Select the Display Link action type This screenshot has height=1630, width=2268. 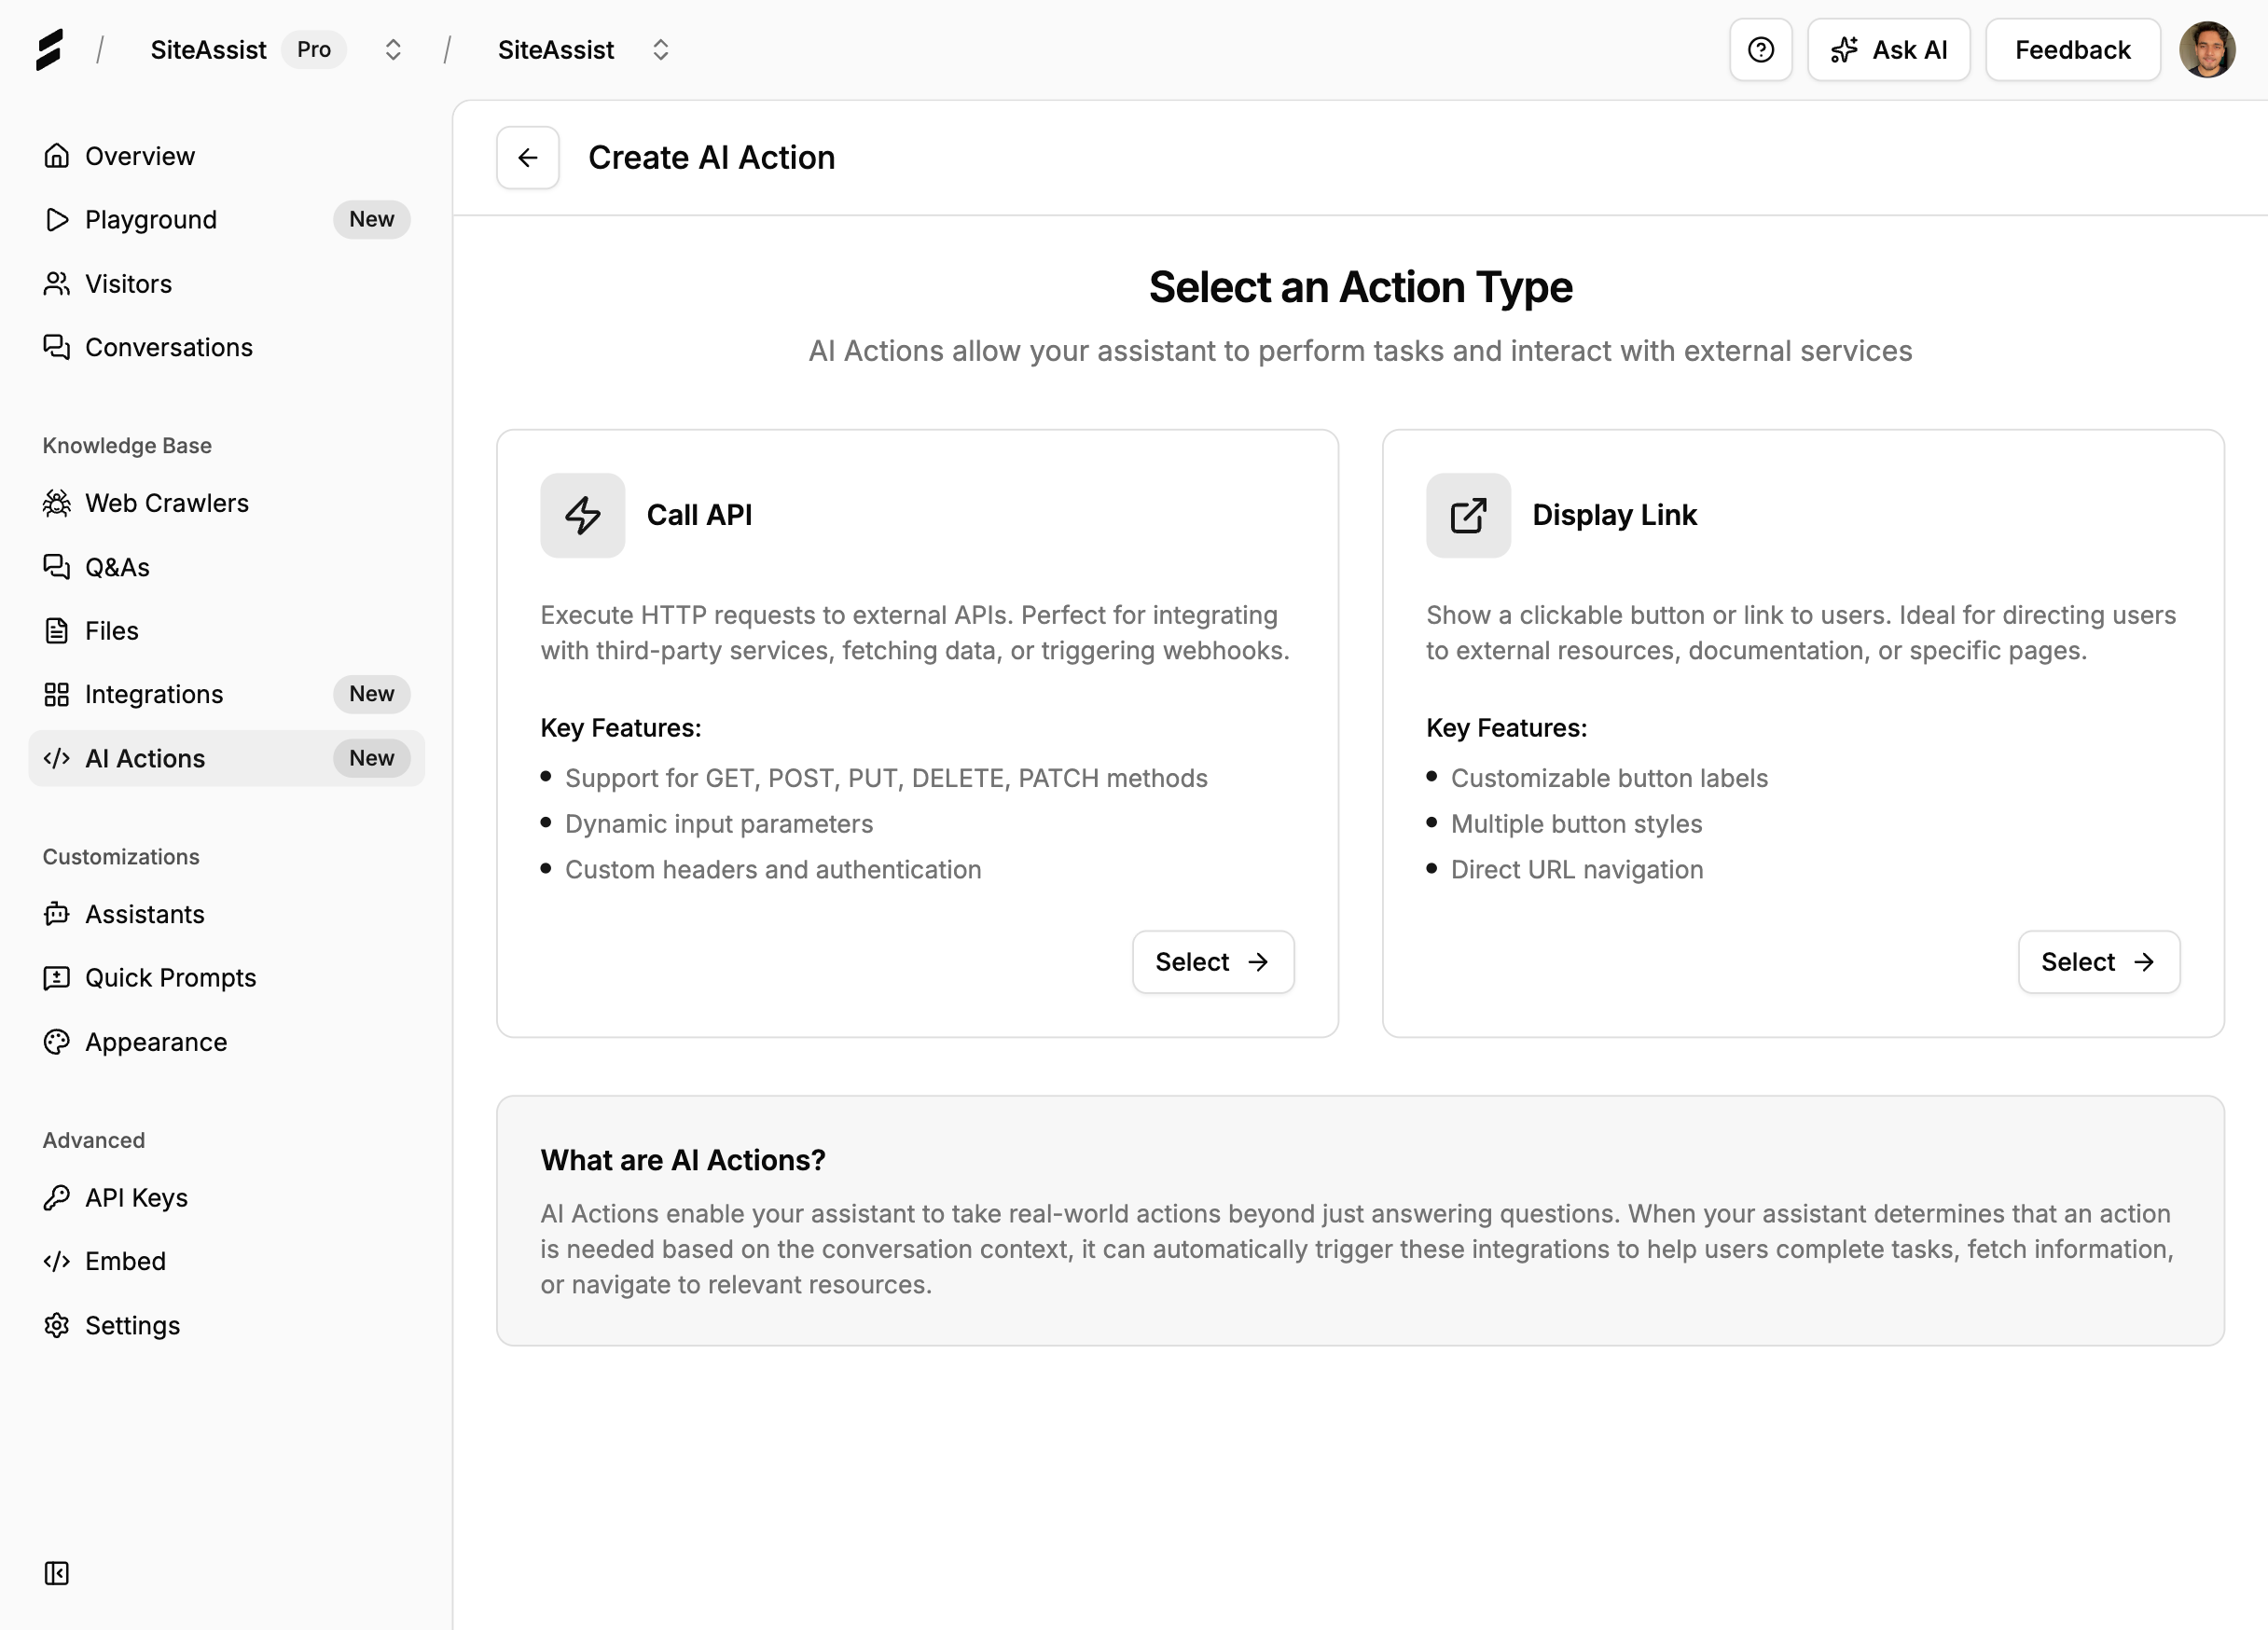2098,962
